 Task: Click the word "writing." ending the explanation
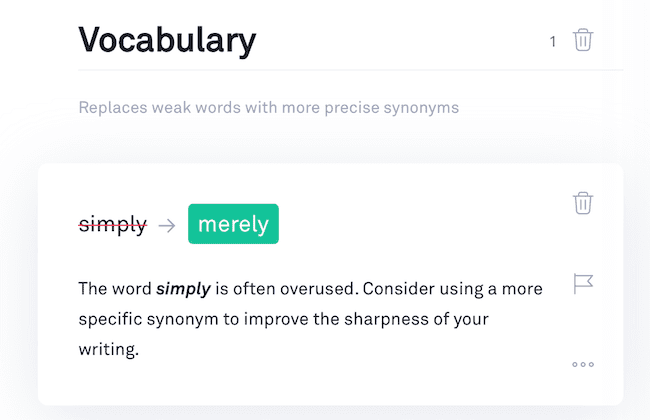(108, 351)
